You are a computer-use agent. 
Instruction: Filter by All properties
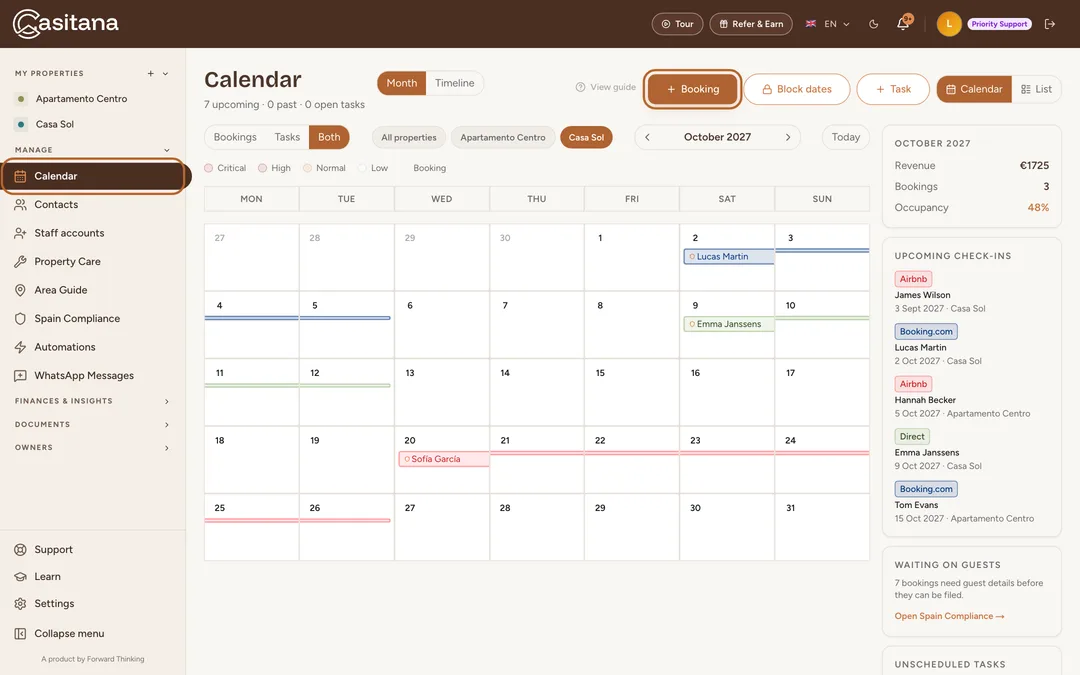(409, 138)
